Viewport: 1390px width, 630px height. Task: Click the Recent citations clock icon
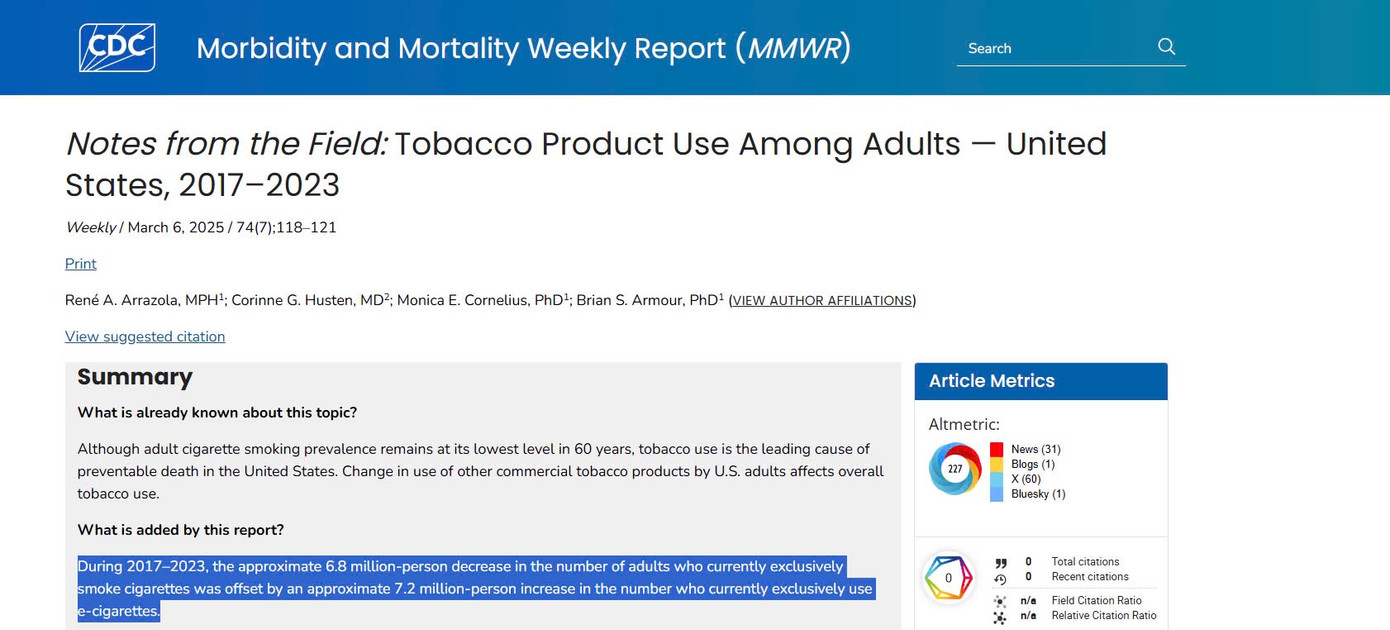tap(1000, 578)
